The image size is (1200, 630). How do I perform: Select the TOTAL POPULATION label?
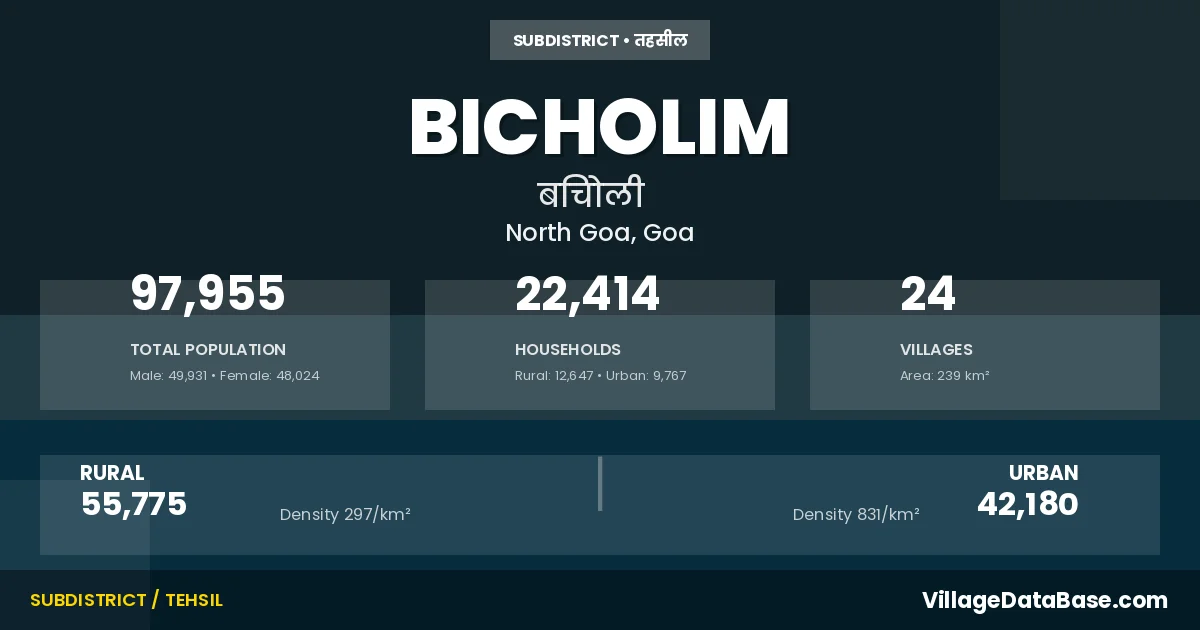[208, 350]
